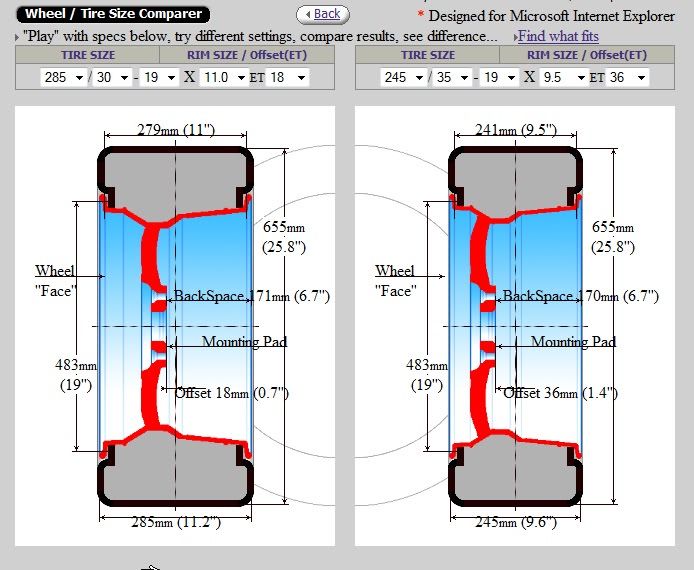Open left rim width dropdown showing 11.0
694x570 pixels.
tap(224, 77)
